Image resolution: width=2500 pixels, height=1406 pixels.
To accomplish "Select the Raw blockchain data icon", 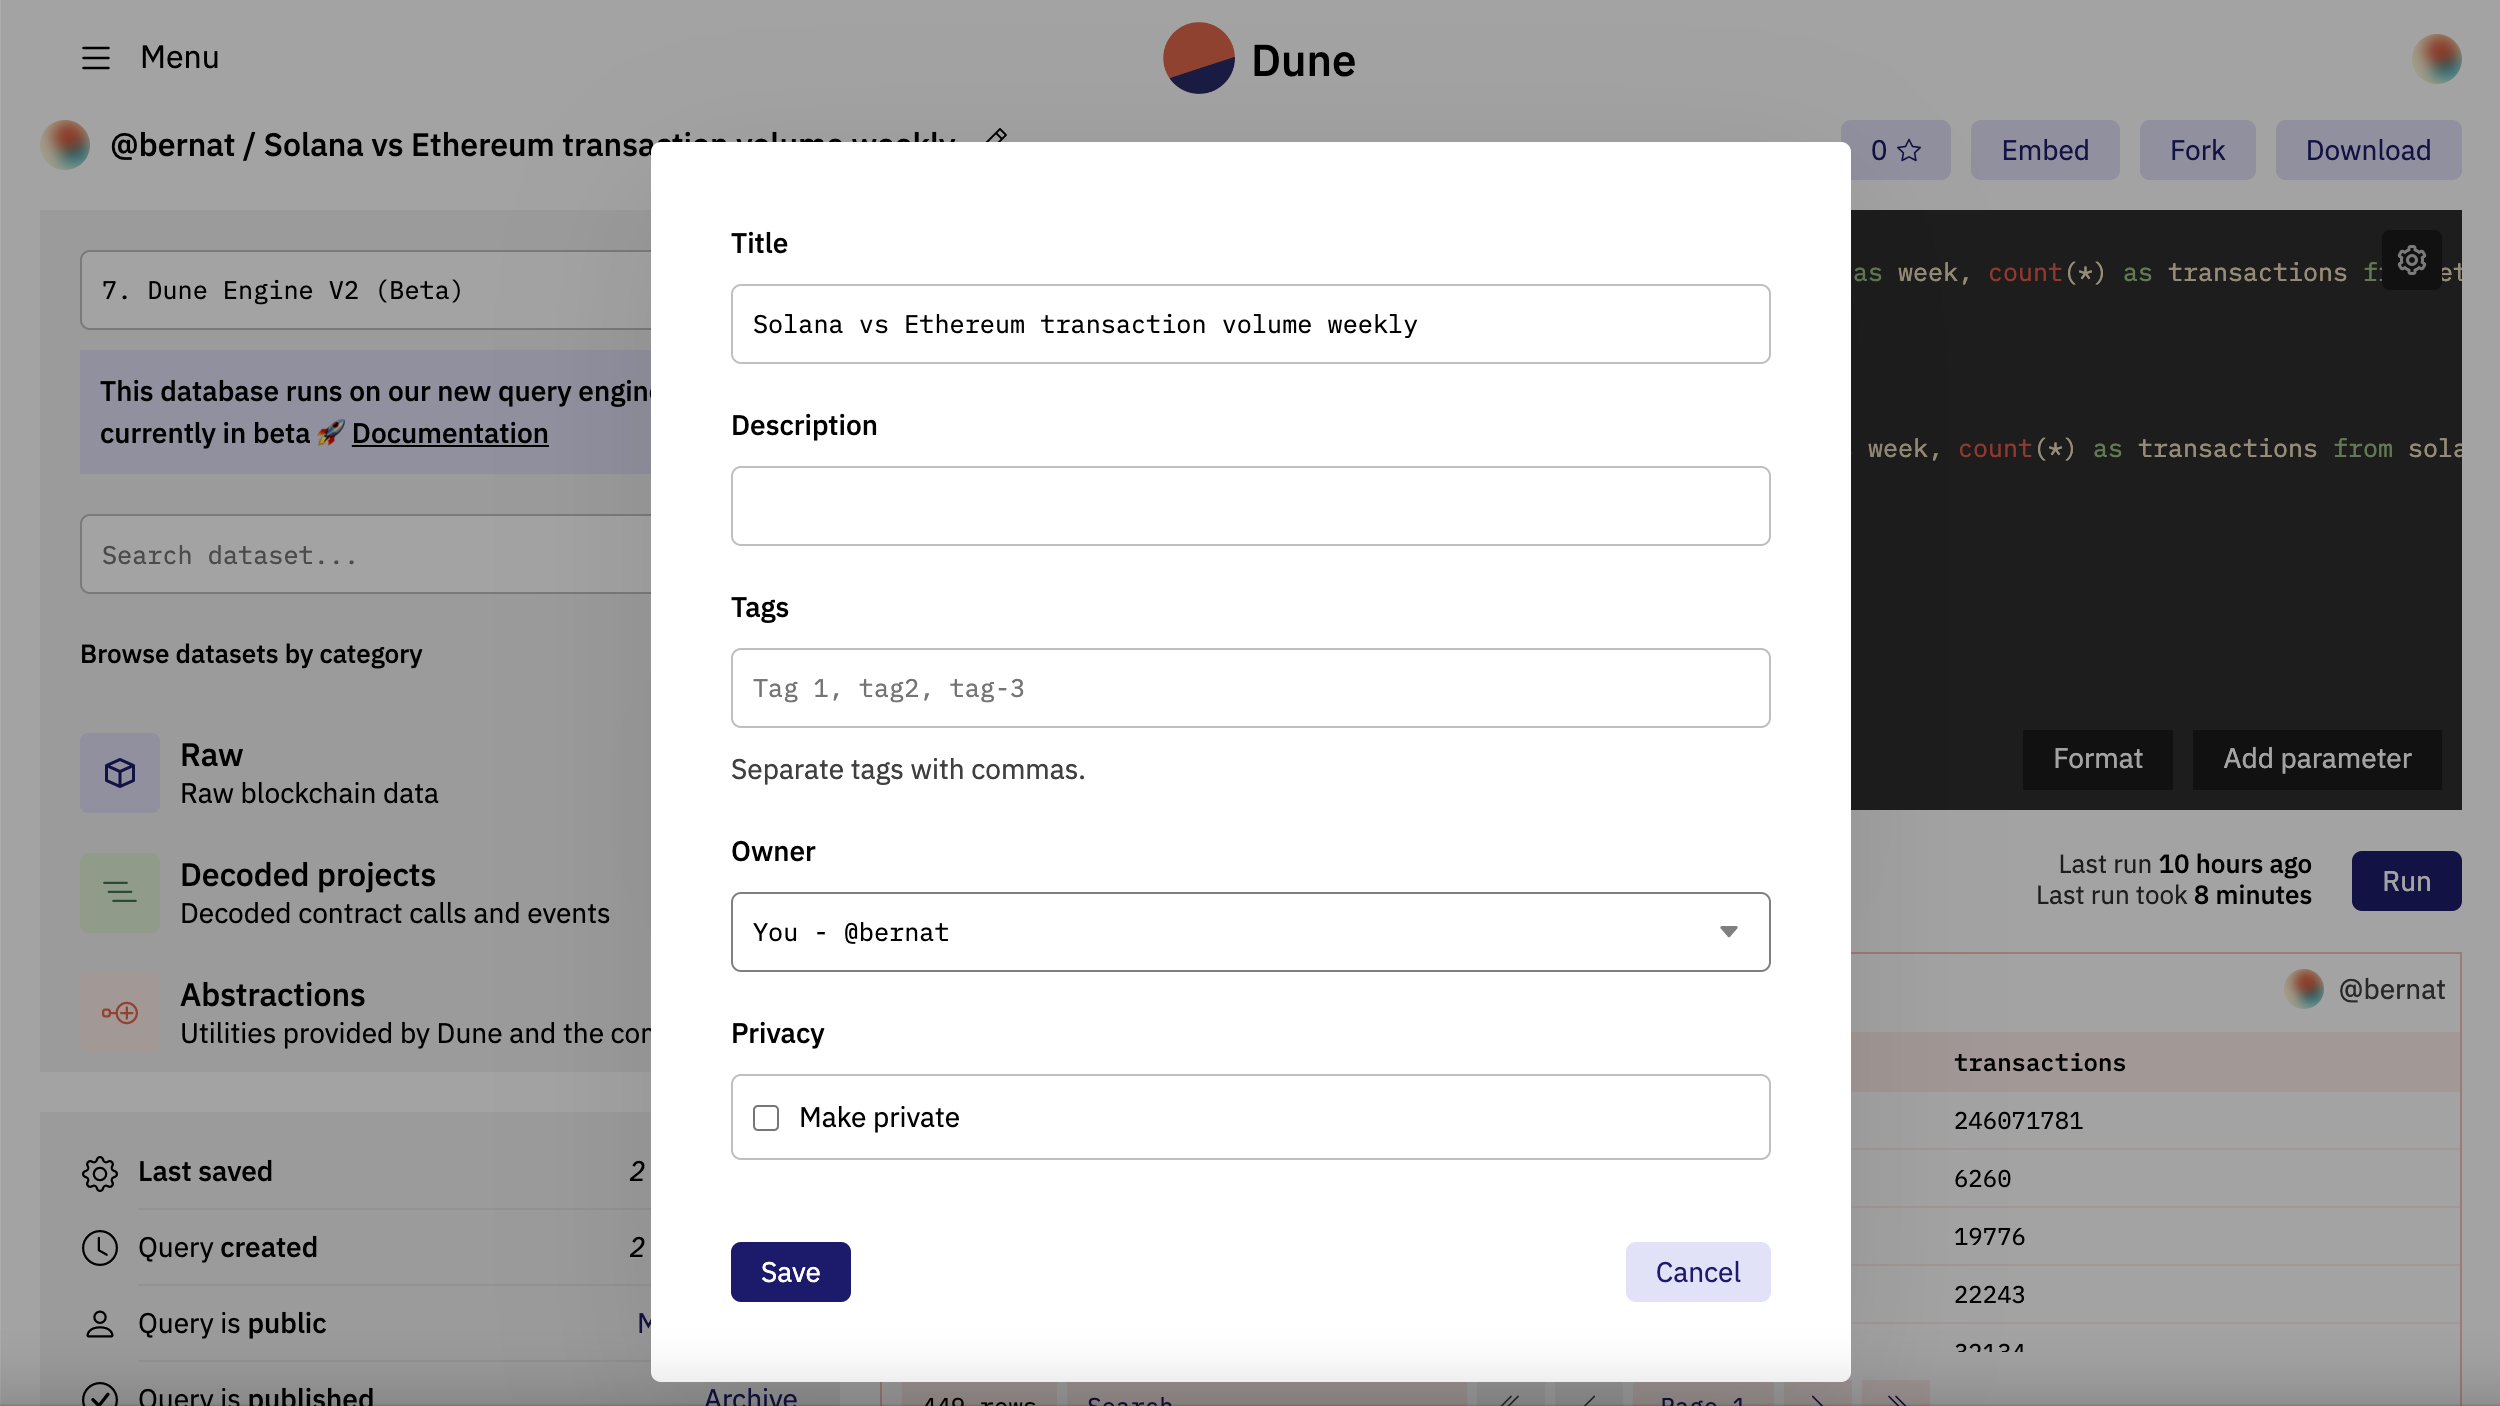I will [x=120, y=773].
